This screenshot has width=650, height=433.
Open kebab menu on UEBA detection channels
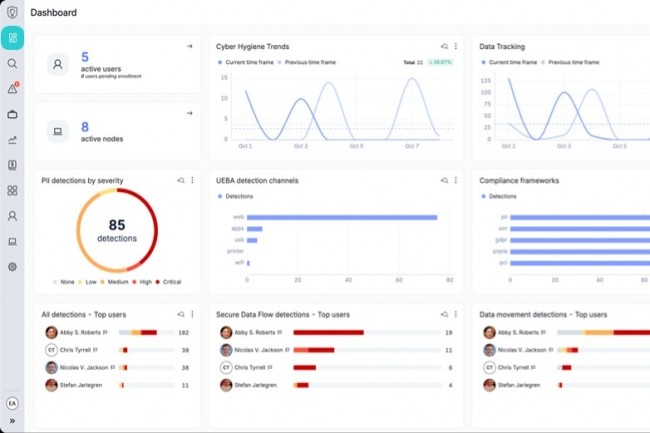[456, 180]
